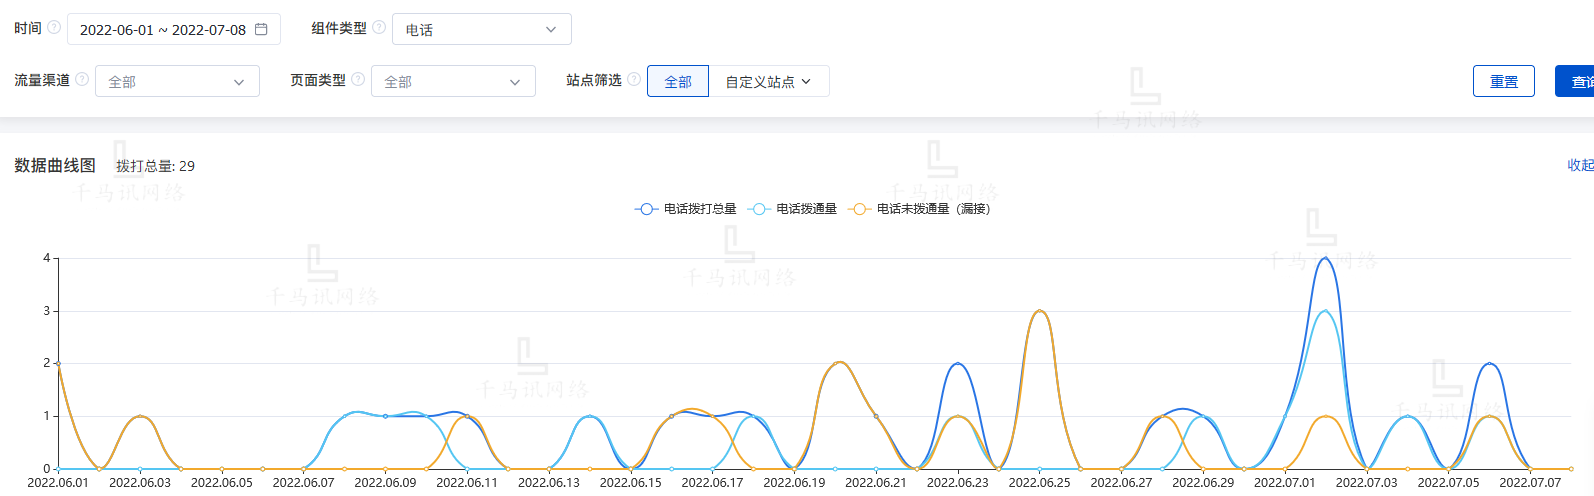Open the 页面类型 dropdown
Image resolution: width=1594 pixels, height=496 pixels.
[453, 82]
